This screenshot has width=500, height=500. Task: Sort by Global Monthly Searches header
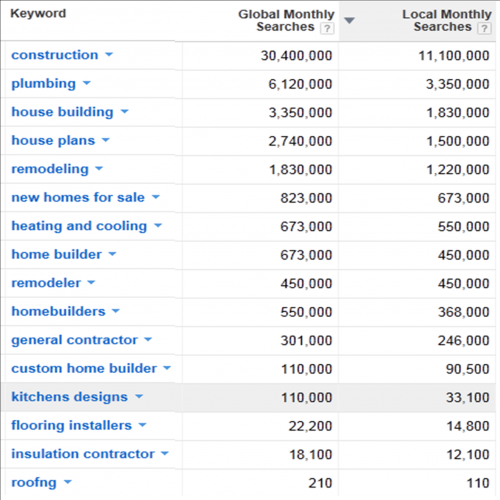(286, 20)
